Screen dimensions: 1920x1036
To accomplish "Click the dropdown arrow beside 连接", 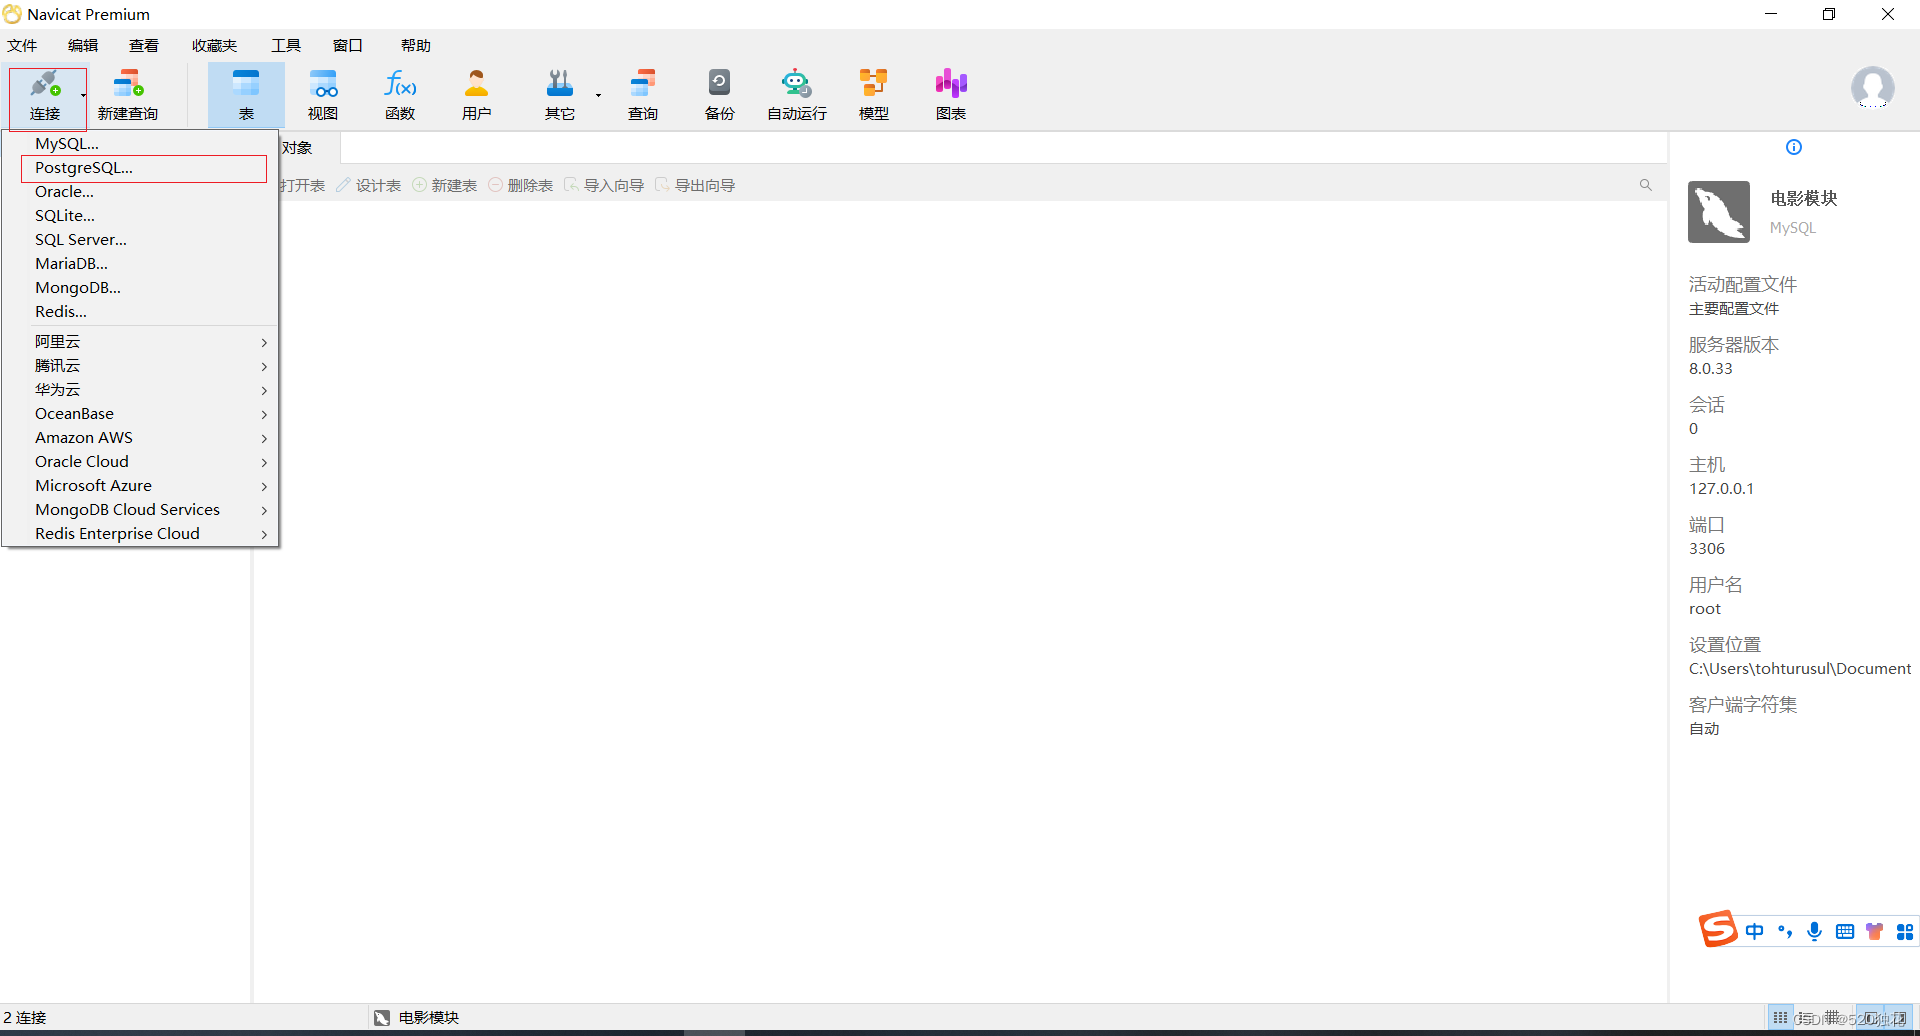I will (84, 96).
